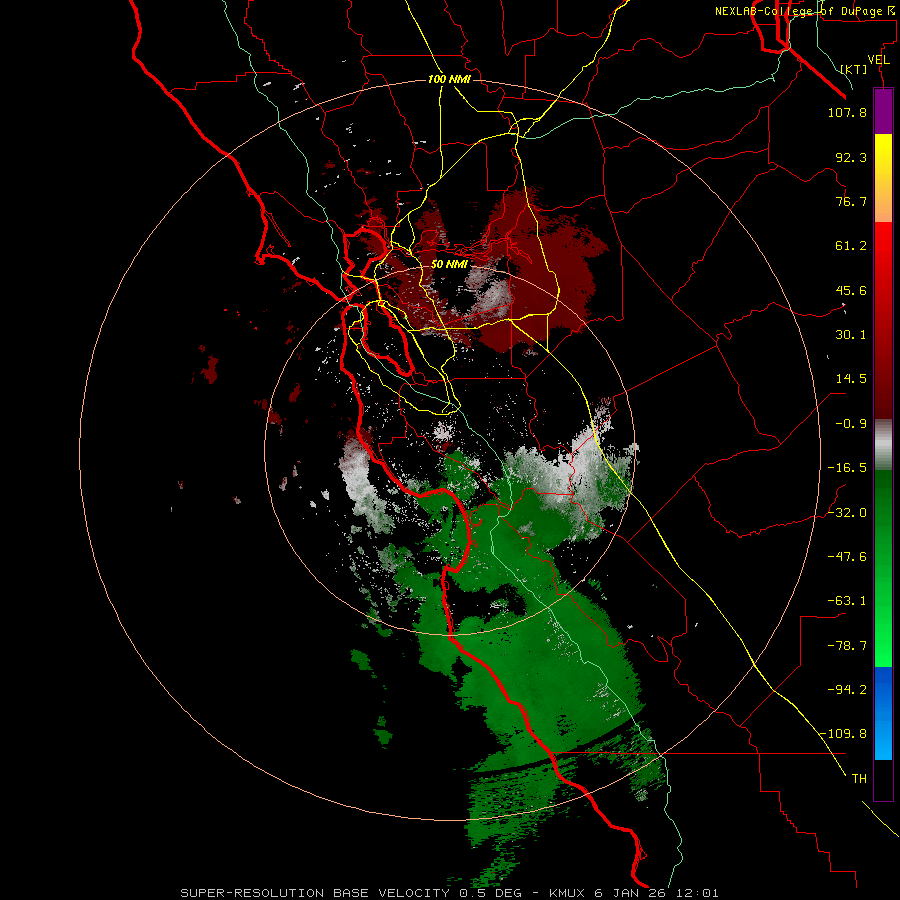Click the -16.5 velocity scale value

[x=847, y=468]
